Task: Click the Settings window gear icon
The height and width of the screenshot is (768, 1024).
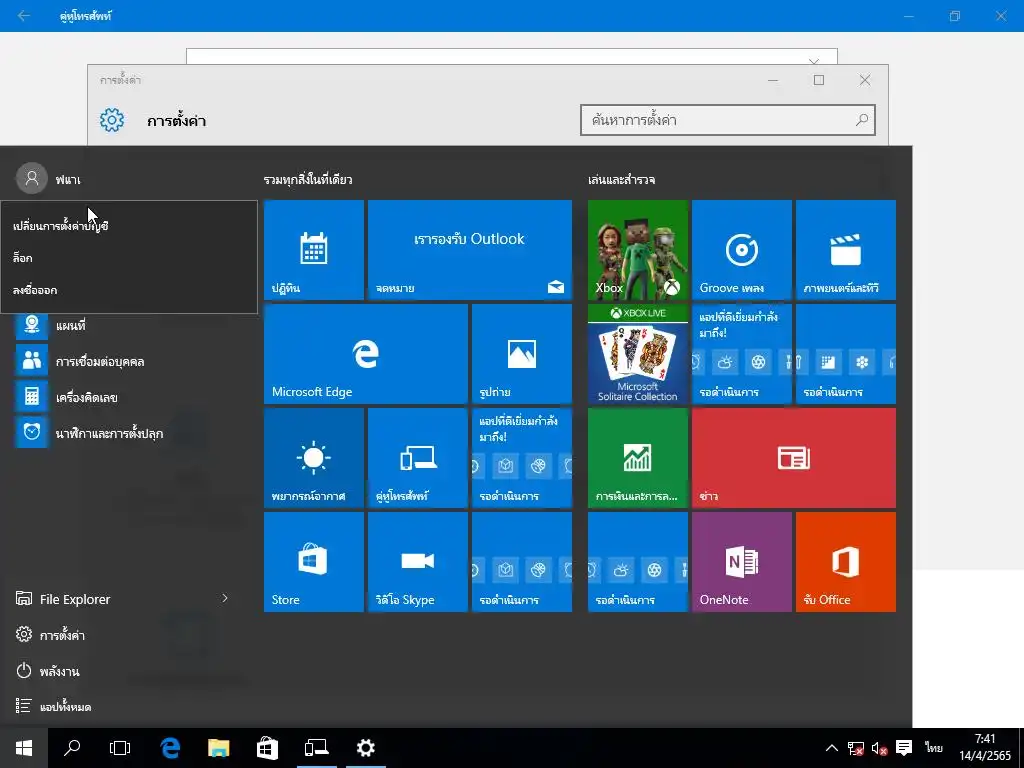Action: [x=112, y=120]
